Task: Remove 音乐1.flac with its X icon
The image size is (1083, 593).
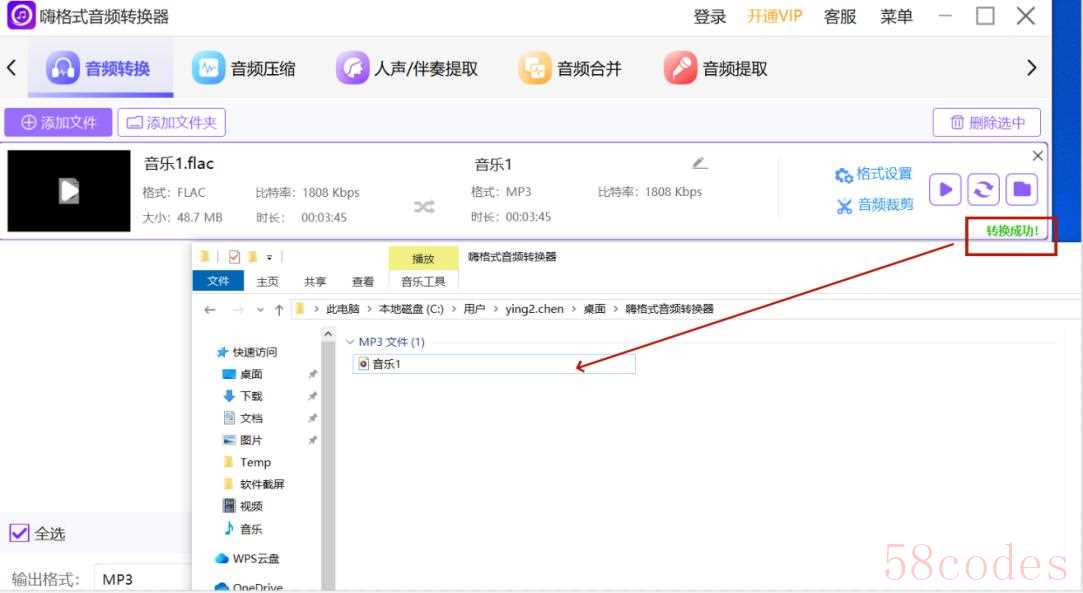Action: 1037,156
